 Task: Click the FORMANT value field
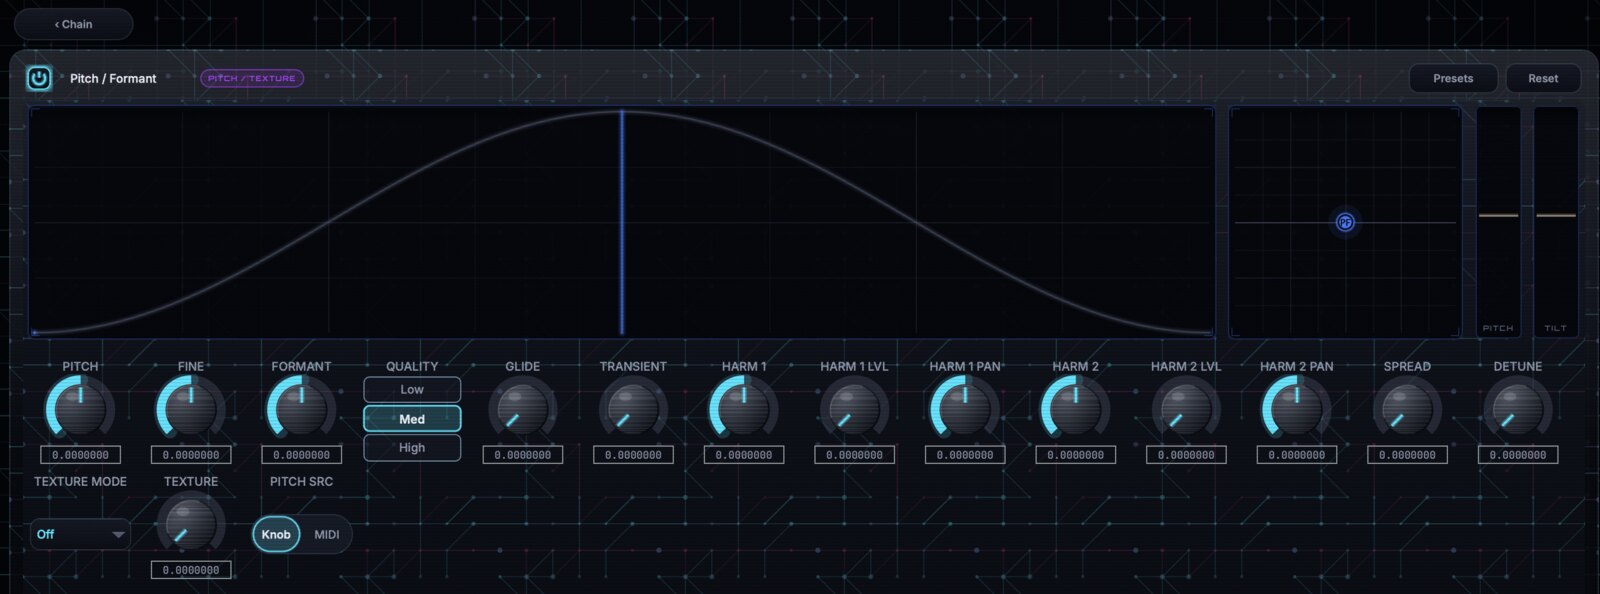pyautogui.click(x=301, y=455)
